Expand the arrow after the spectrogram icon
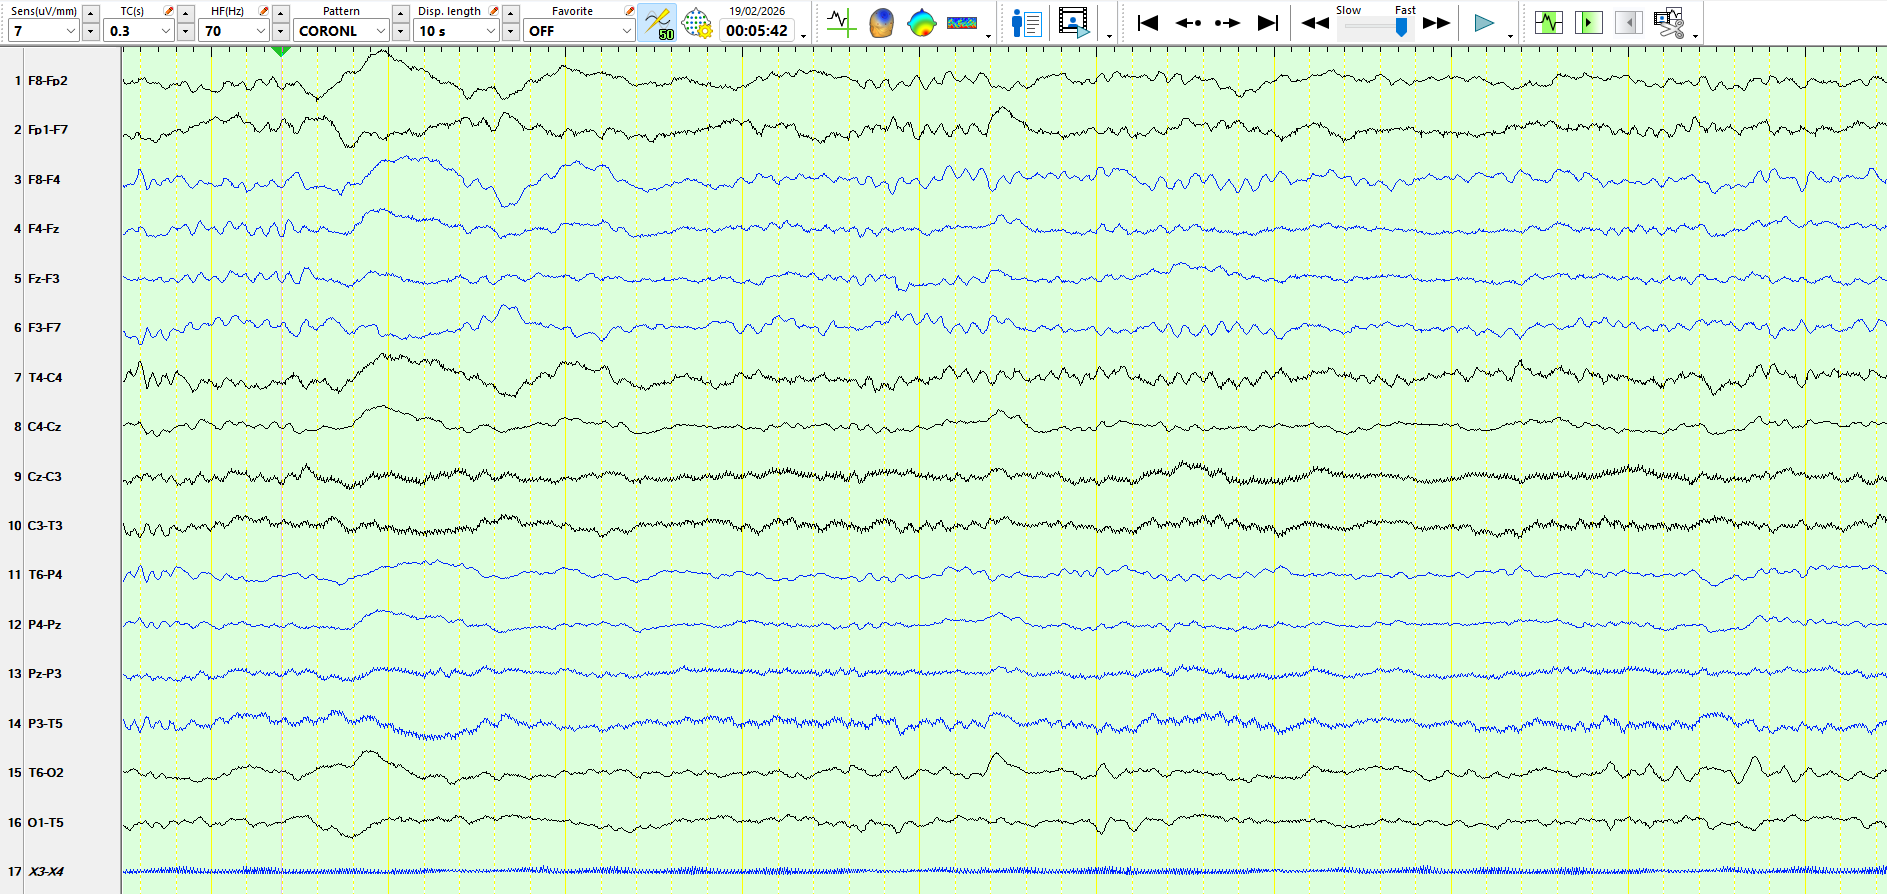The width and height of the screenshot is (1887, 894). (x=988, y=36)
